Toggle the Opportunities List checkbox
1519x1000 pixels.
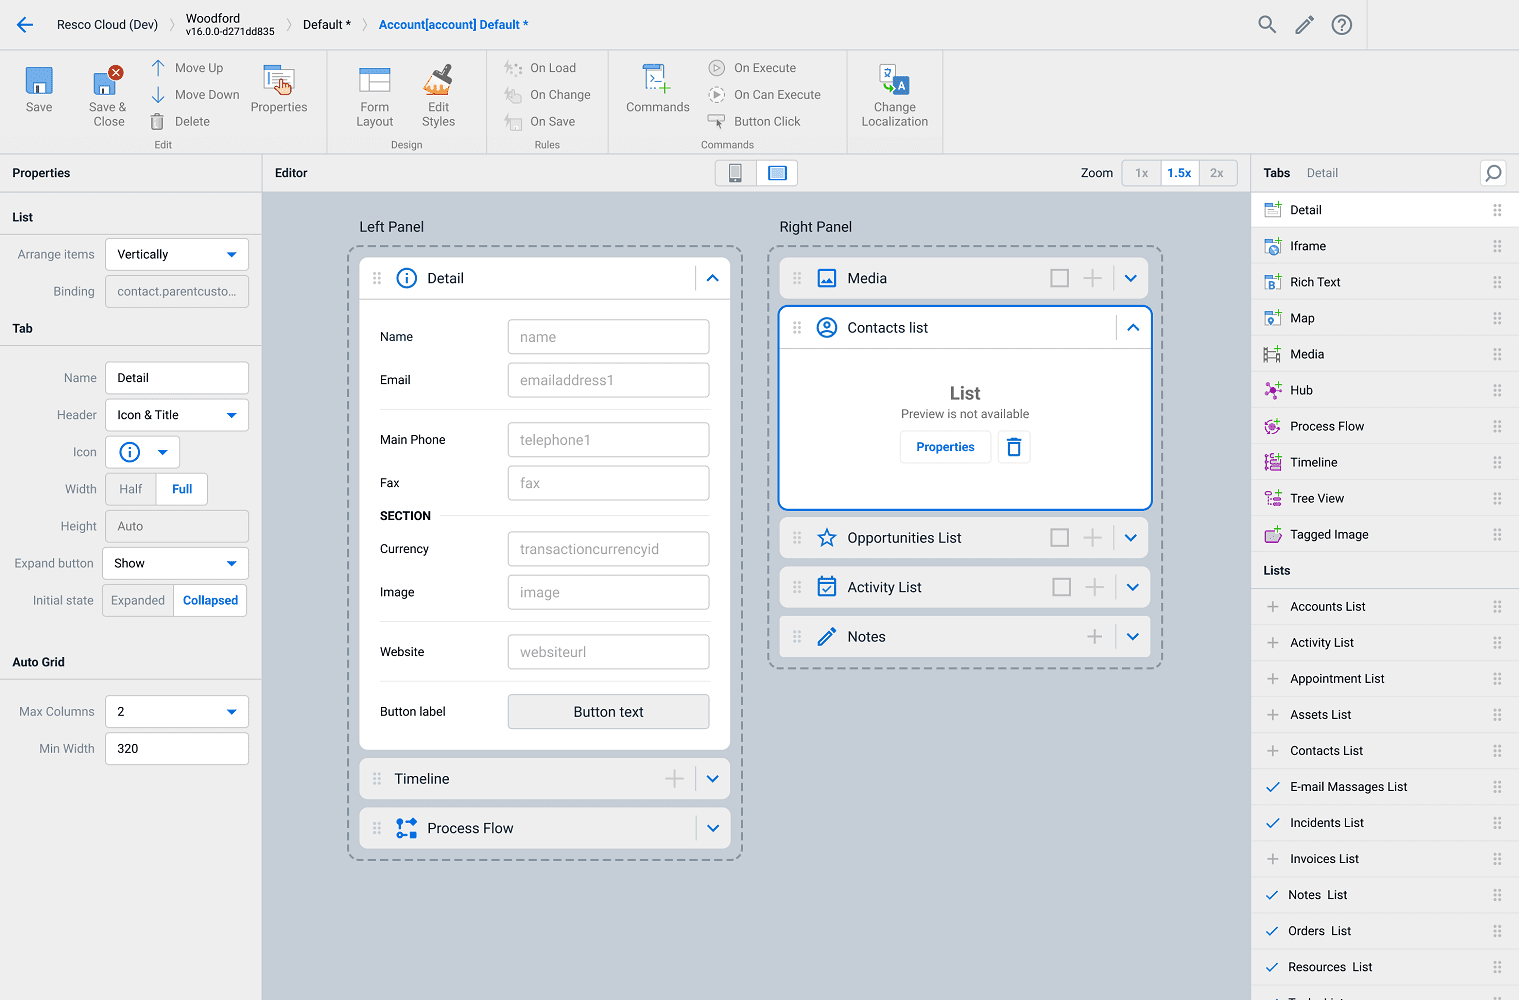tap(1059, 538)
